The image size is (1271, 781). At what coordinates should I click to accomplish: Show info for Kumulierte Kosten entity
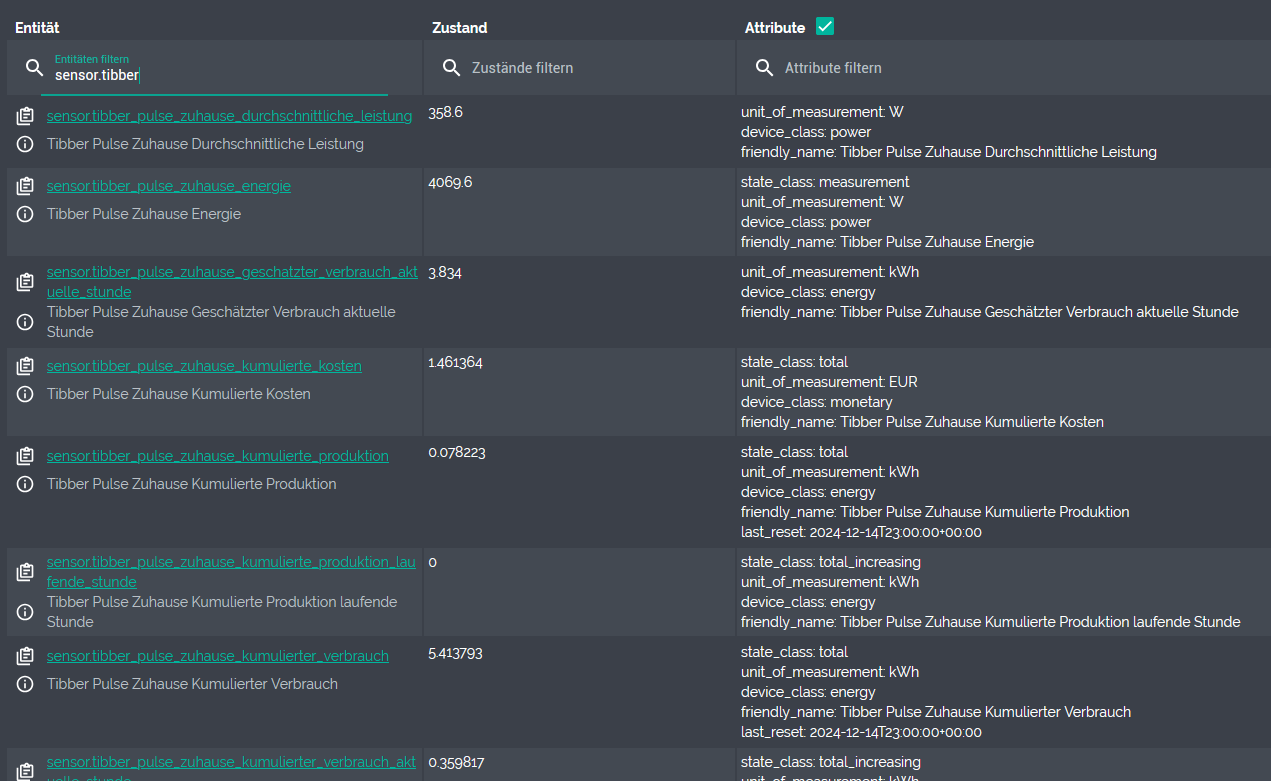click(25, 394)
